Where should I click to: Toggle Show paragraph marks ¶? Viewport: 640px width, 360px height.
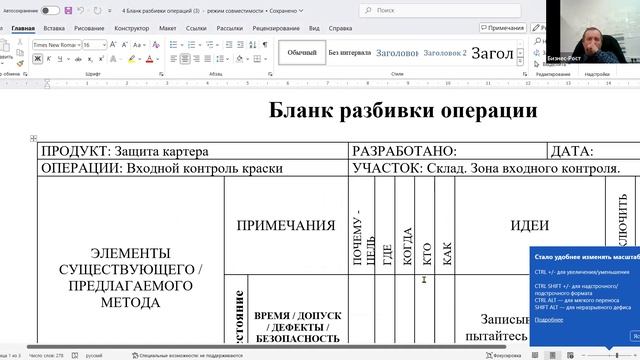265,44
